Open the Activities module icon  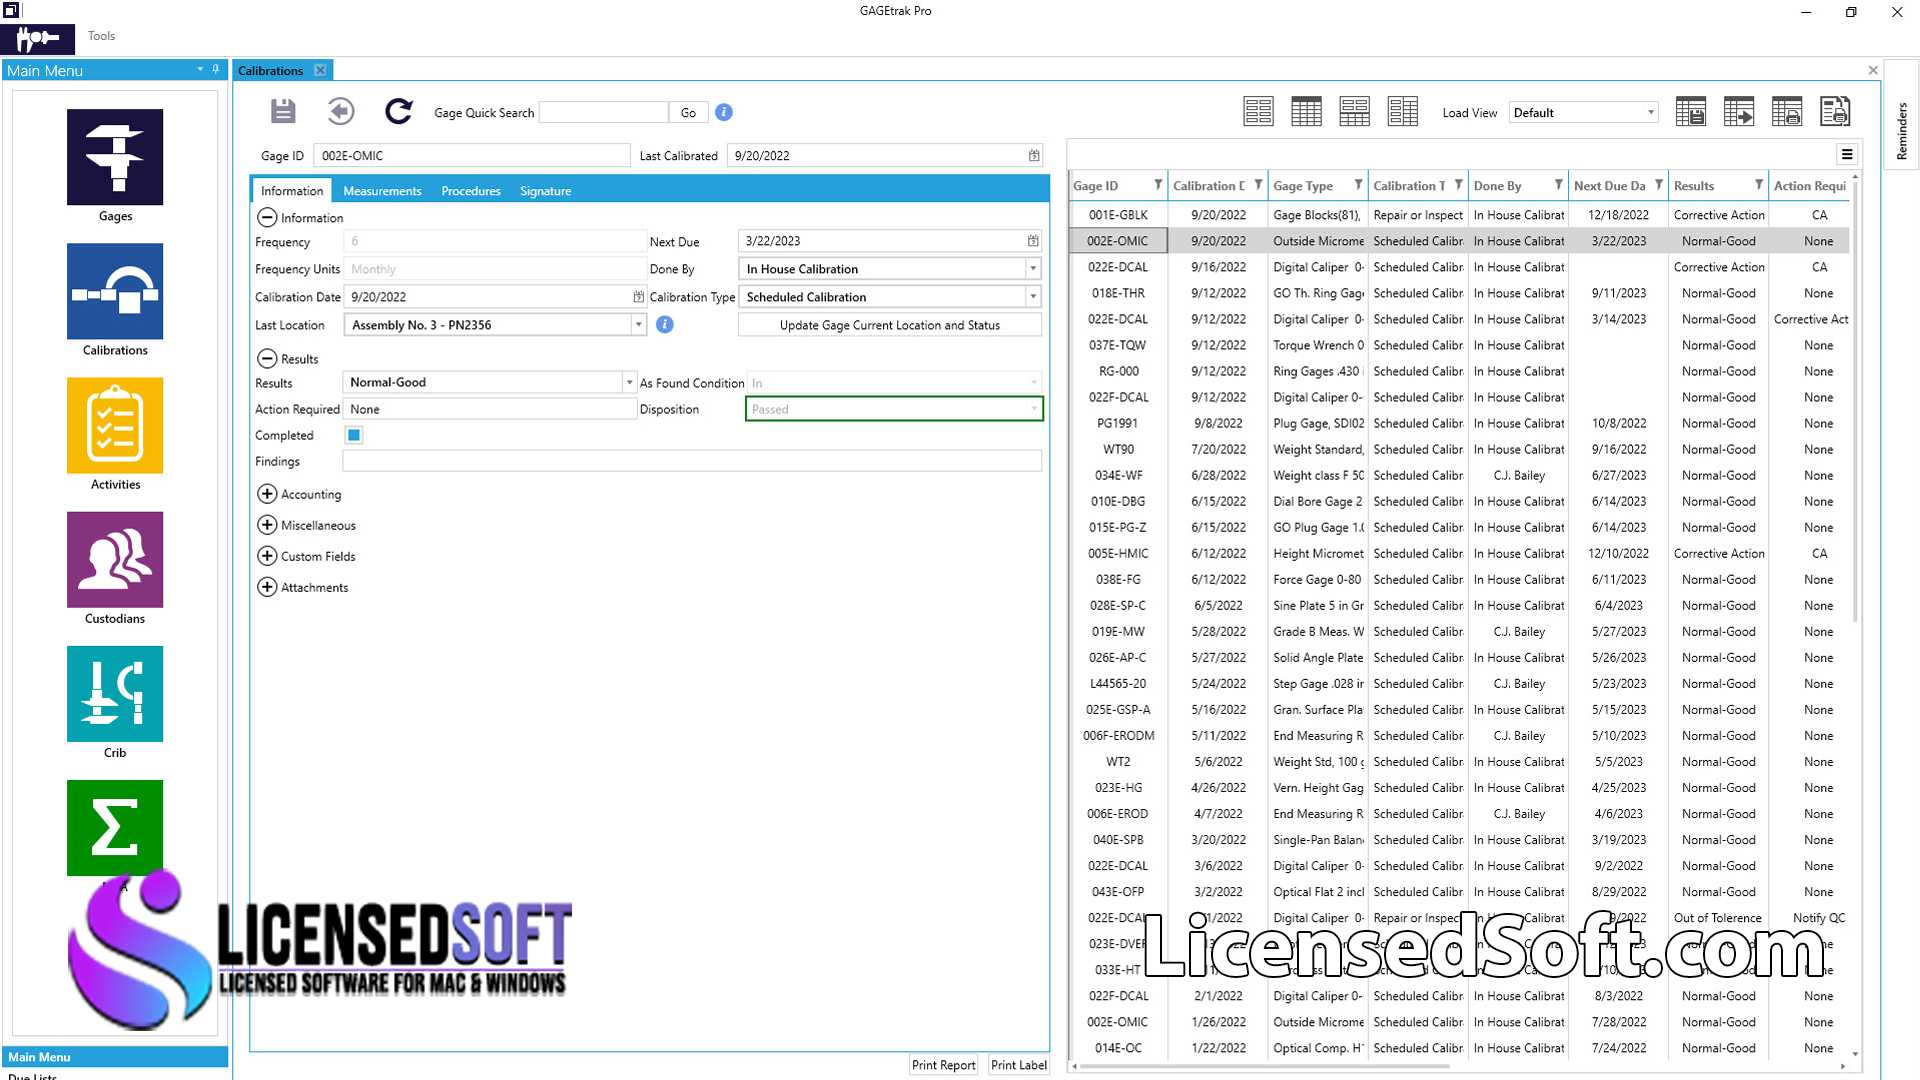point(115,425)
